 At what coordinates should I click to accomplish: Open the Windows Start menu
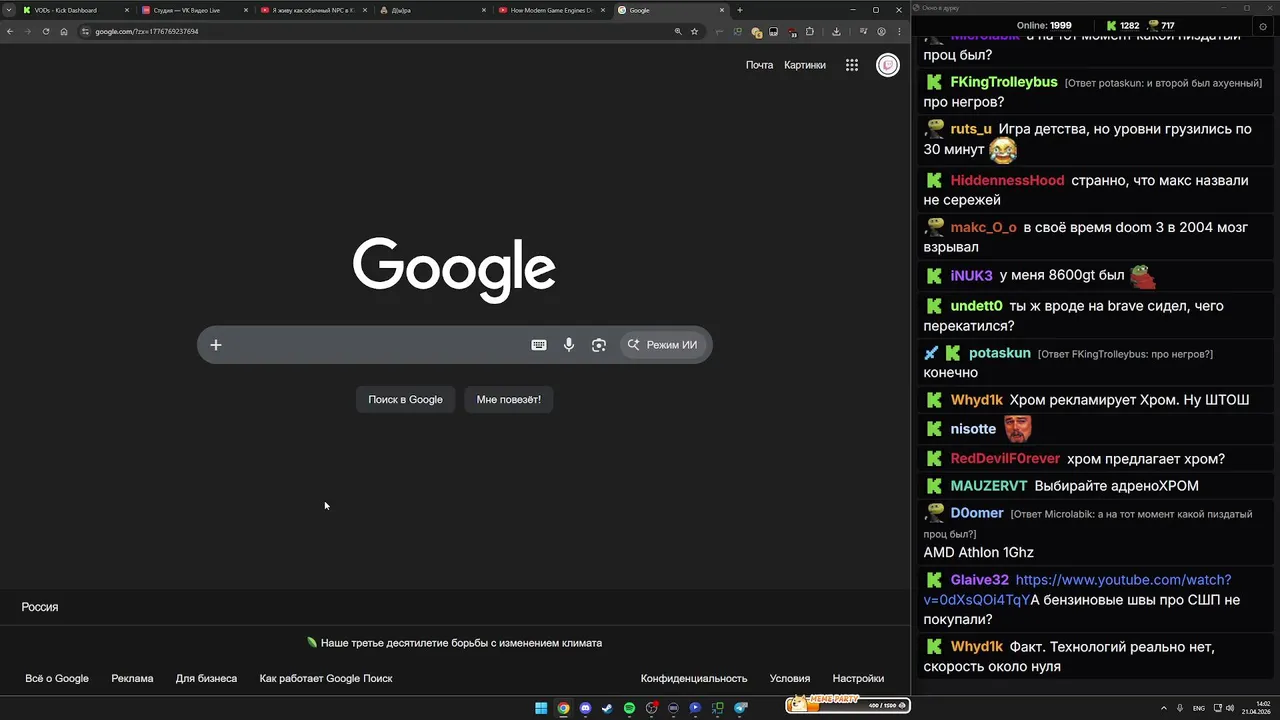tap(541, 708)
